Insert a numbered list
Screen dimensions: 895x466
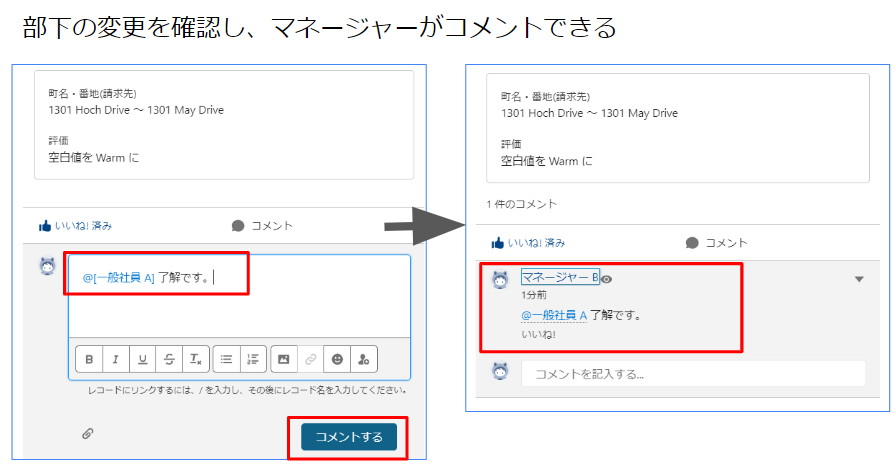click(253, 359)
